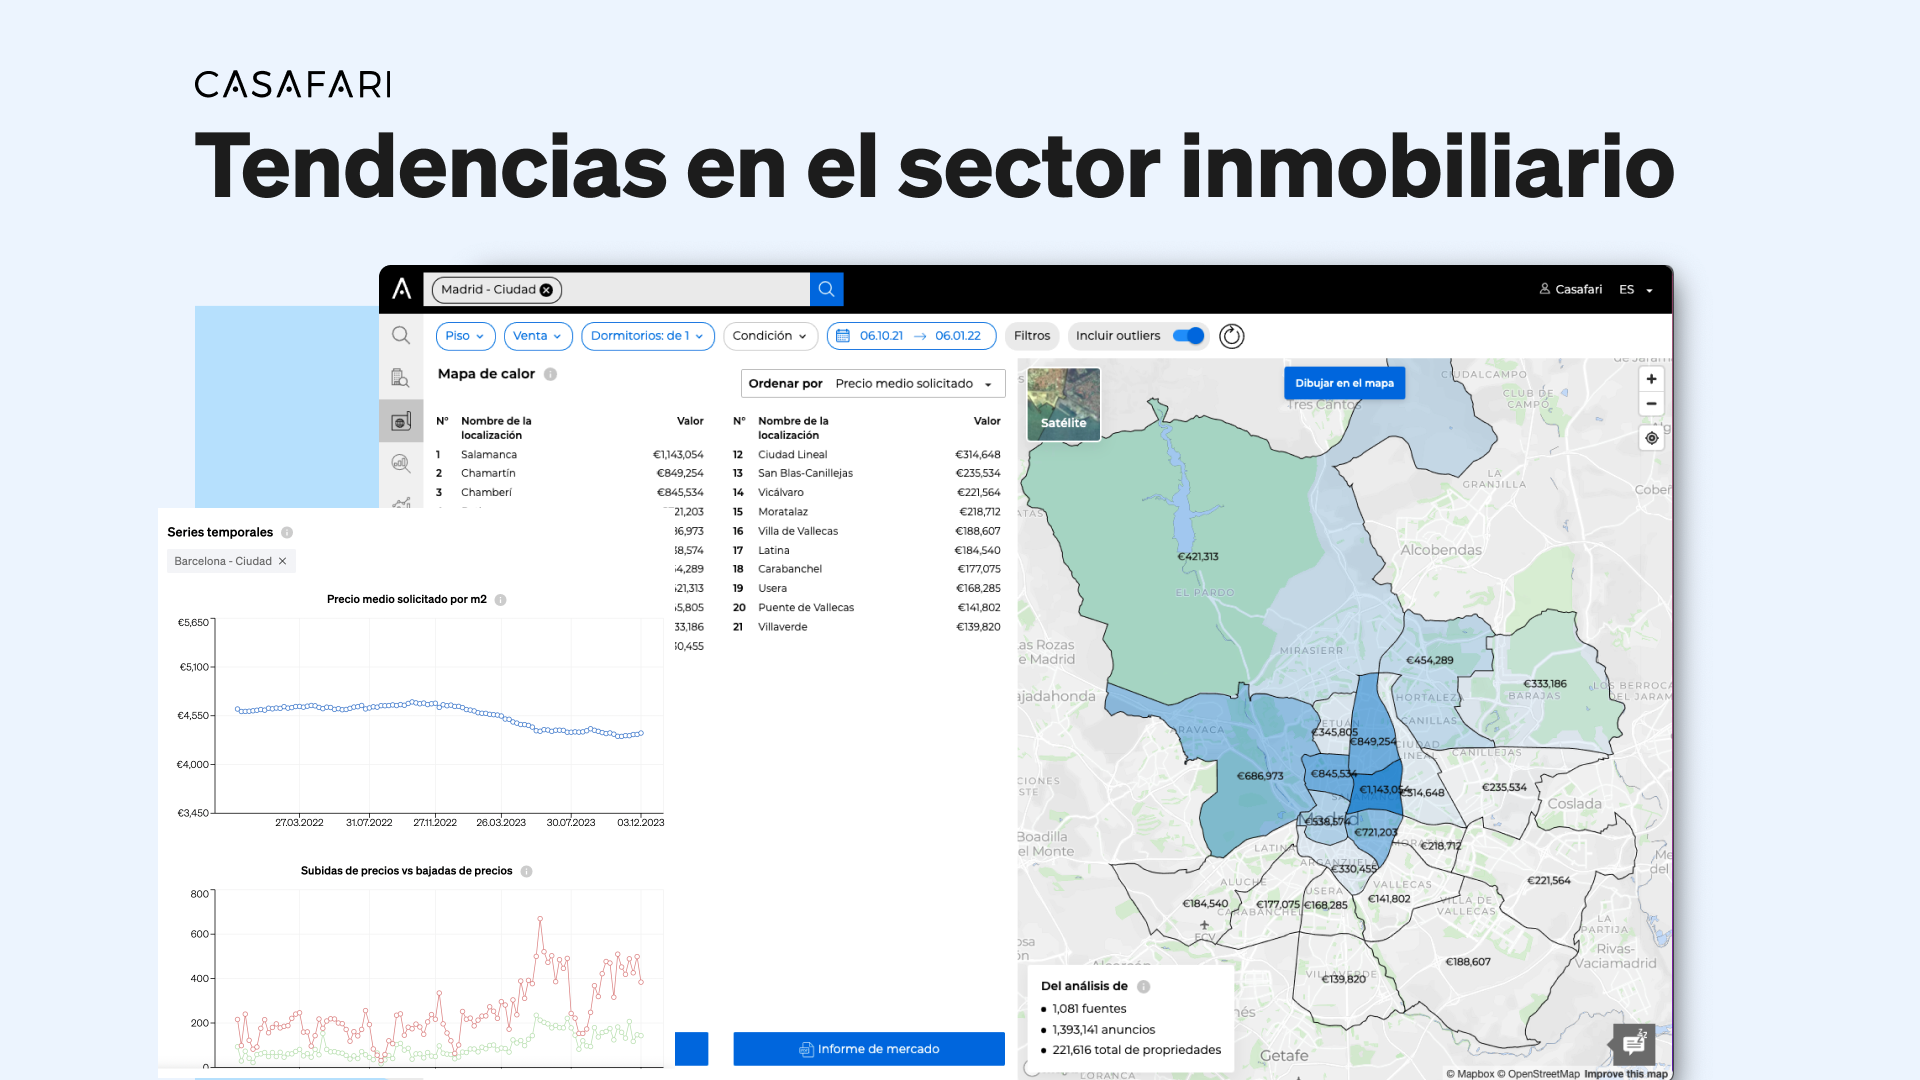Click €184,540 label on the map
This screenshot has height=1080, width=1920.
tap(1205, 904)
